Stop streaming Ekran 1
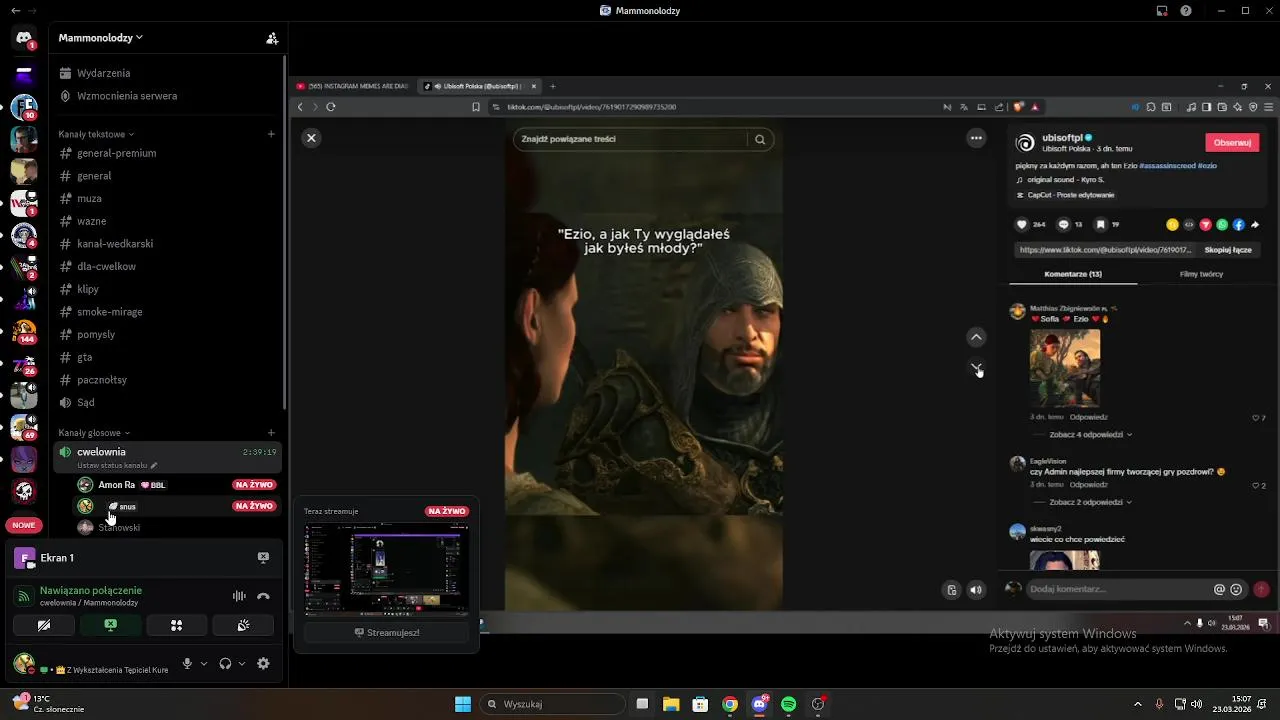Image resolution: width=1280 pixels, height=720 pixels. [263, 558]
